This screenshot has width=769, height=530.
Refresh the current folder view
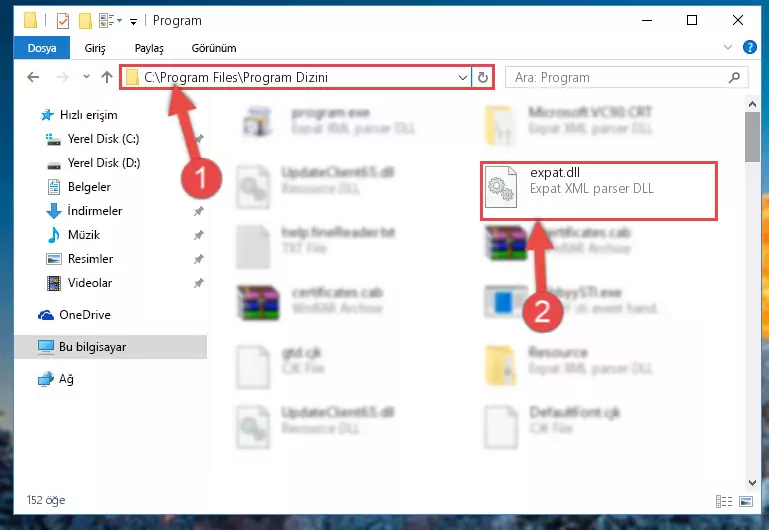pos(483,77)
